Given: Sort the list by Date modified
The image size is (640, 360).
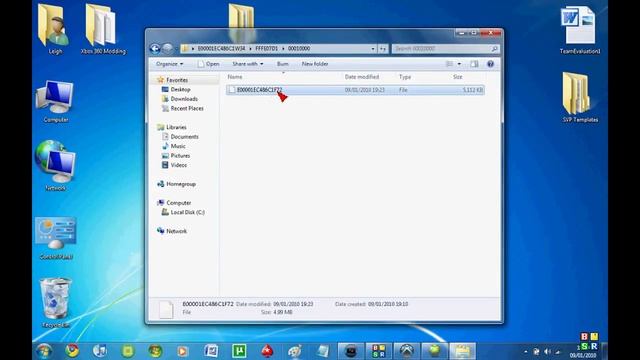Looking at the screenshot, I should pyautogui.click(x=362, y=77).
